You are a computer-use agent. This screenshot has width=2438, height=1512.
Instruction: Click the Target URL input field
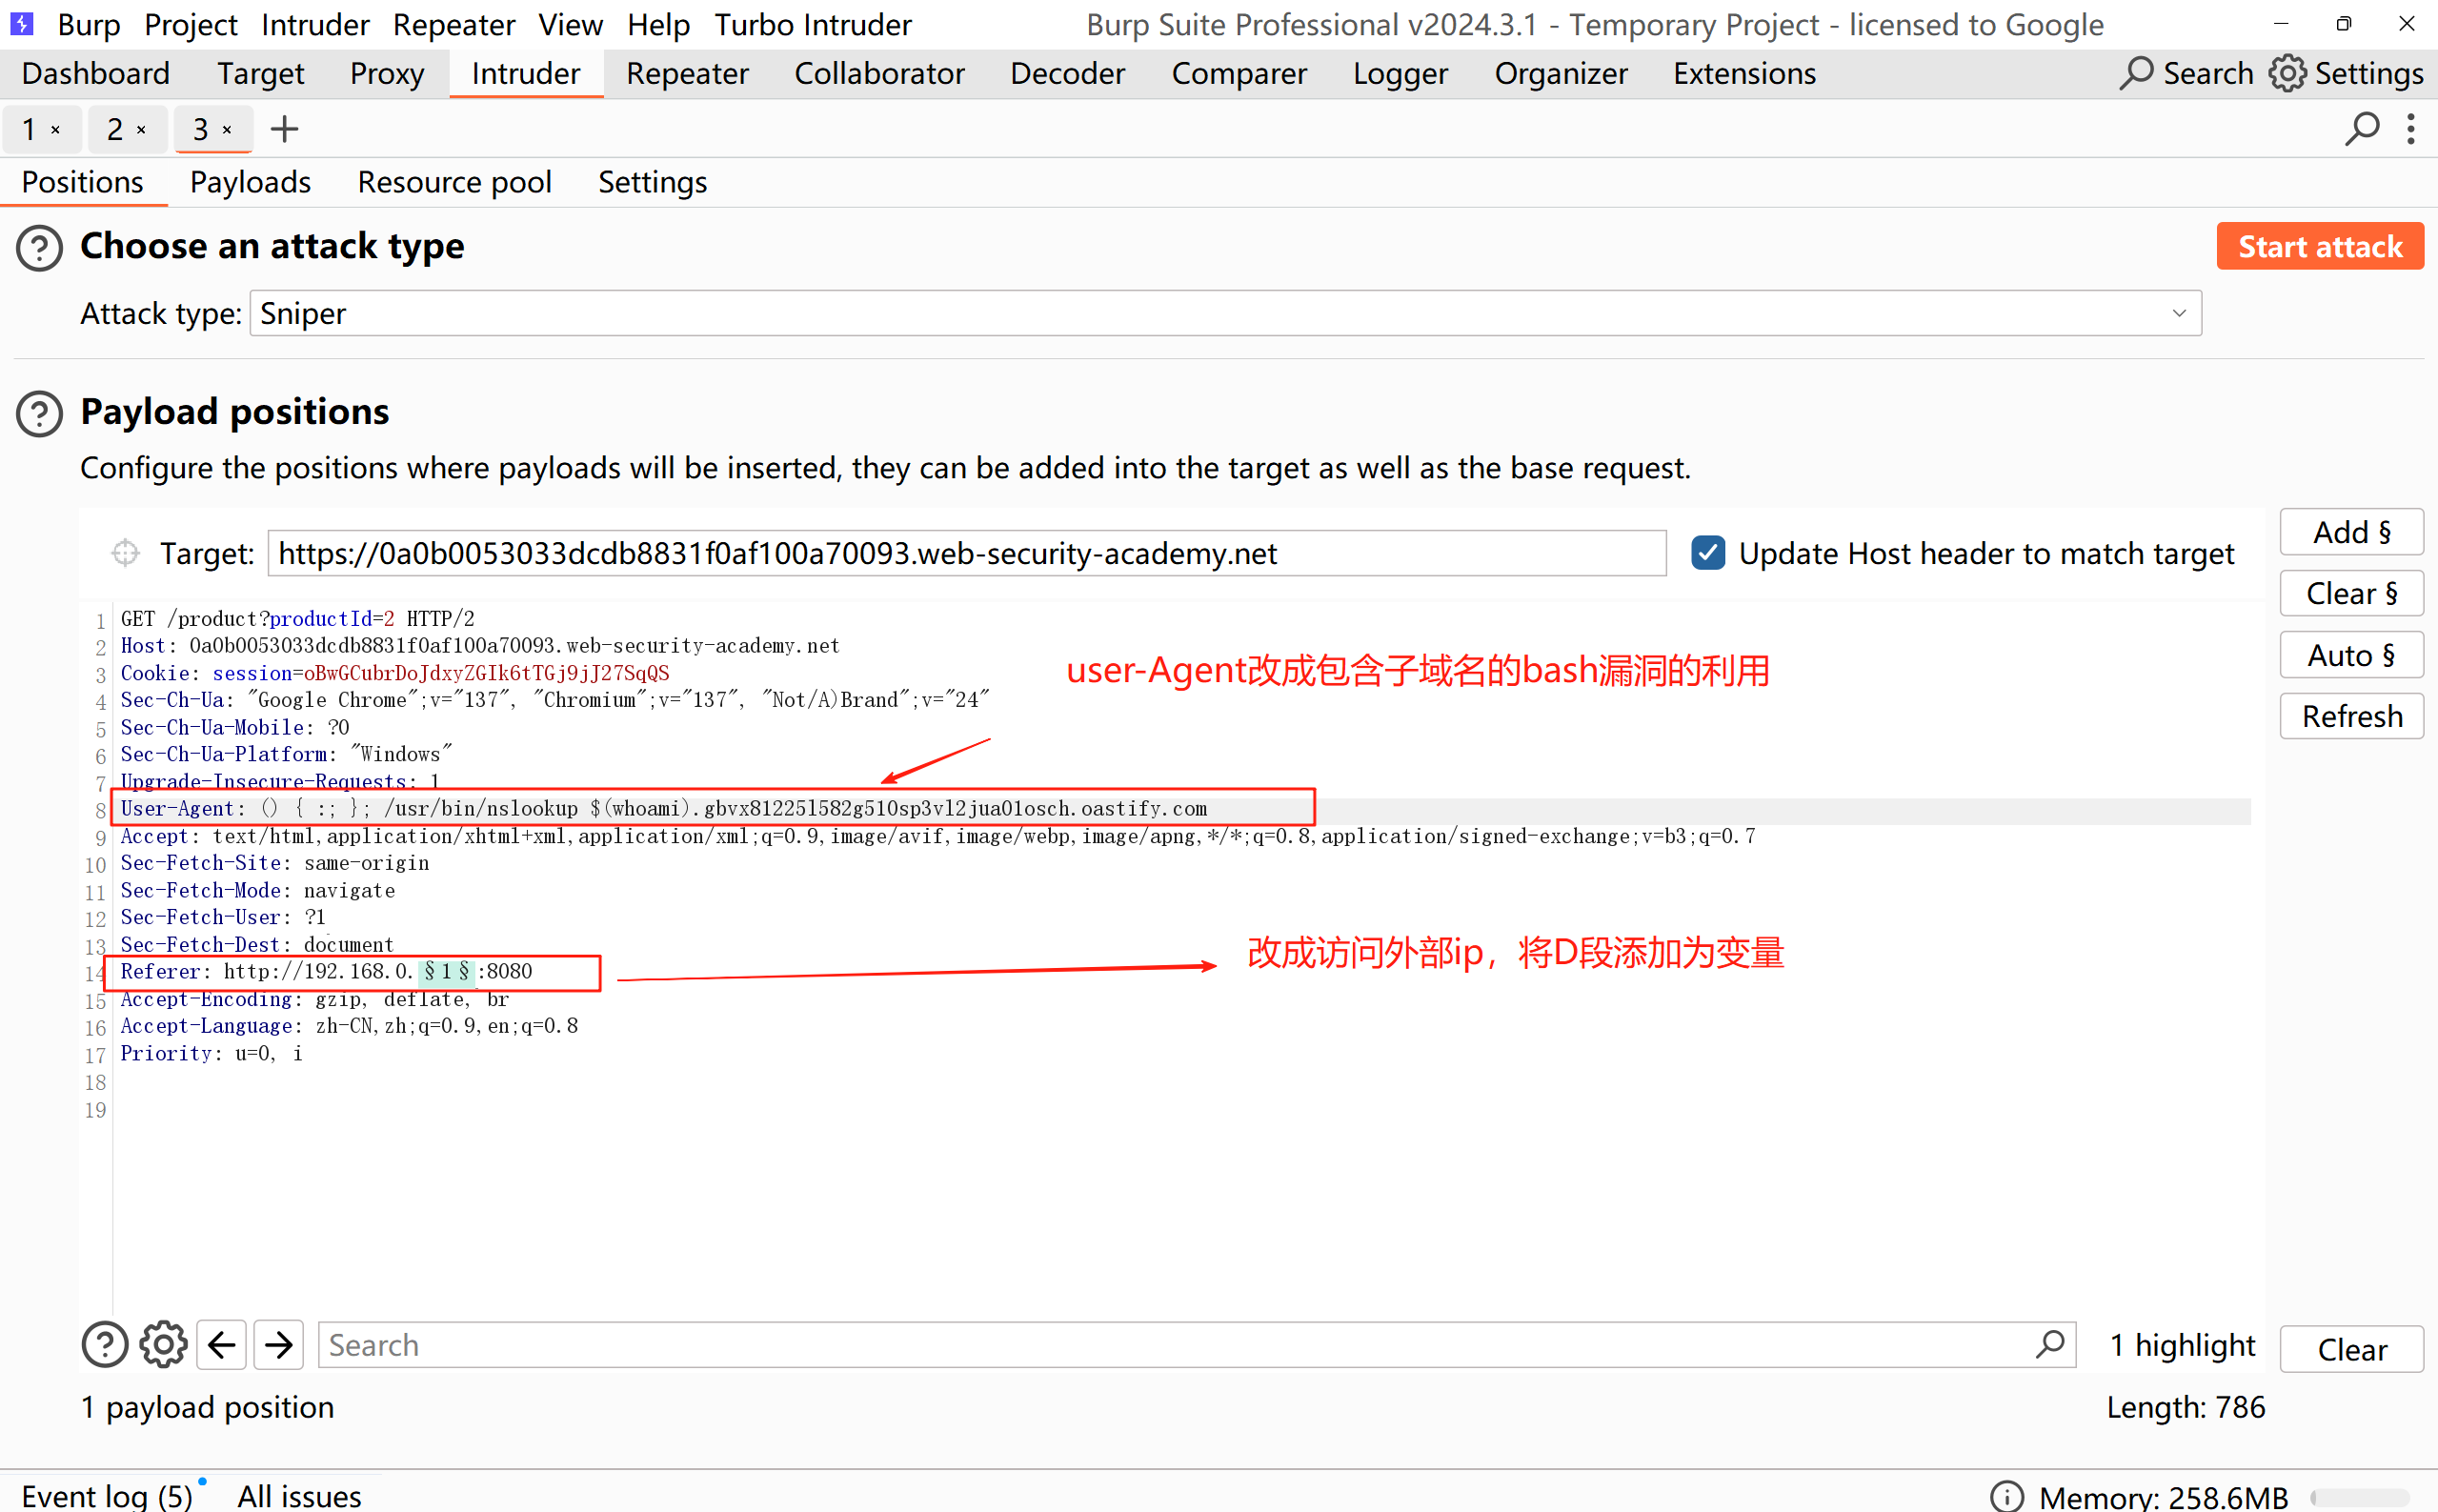pyautogui.click(x=966, y=553)
